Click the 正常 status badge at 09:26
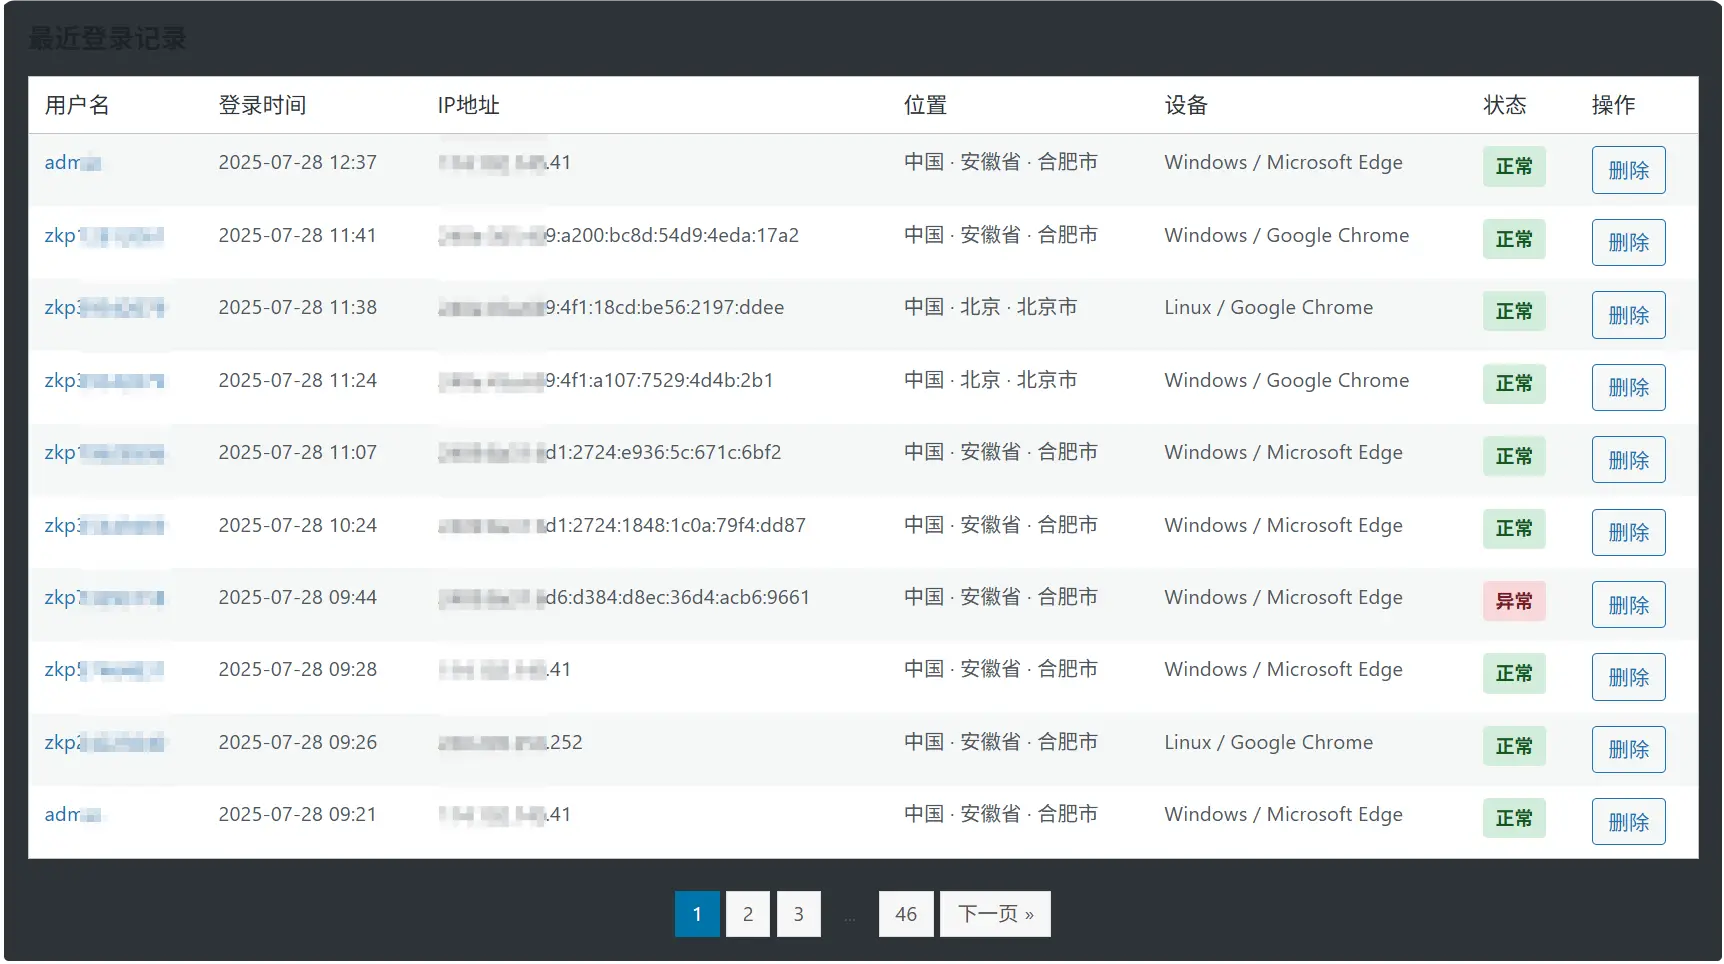 [x=1514, y=746]
